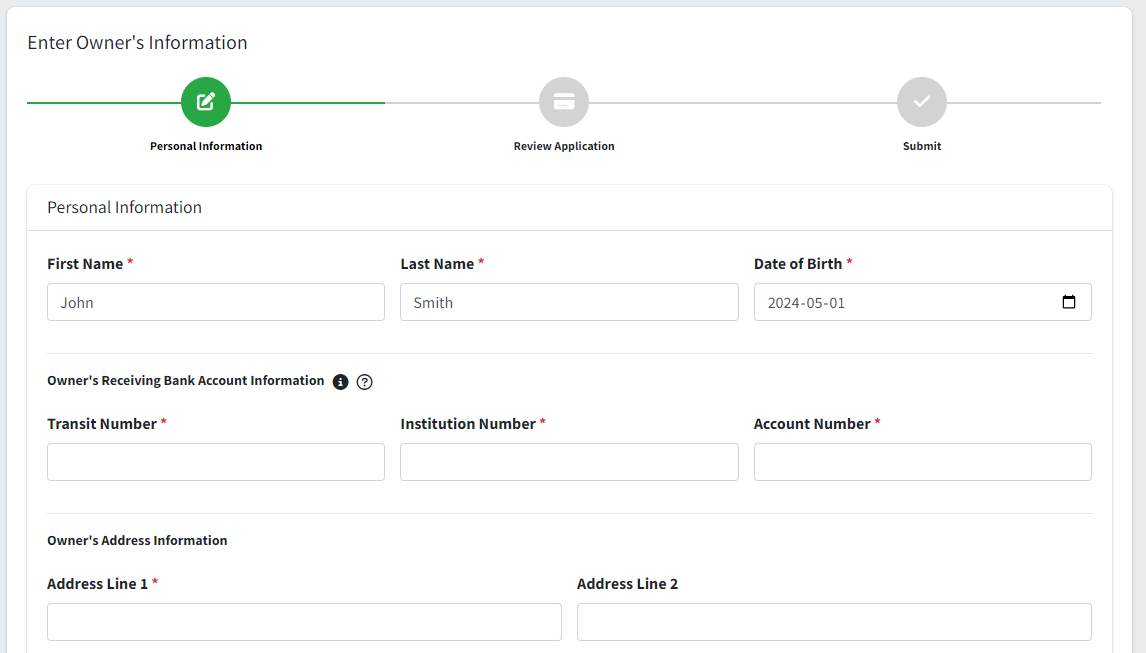
Task: Click the Submit step checkmark icon
Action: click(x=922, y=102)
